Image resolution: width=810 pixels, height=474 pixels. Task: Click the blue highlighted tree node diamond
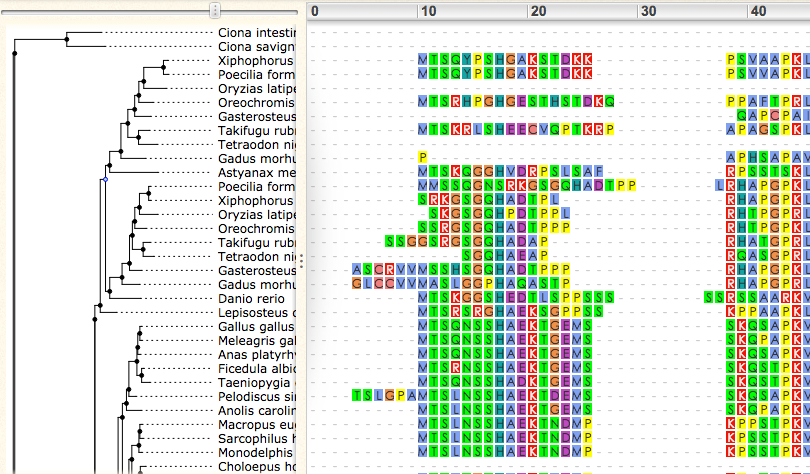(x=105, y=180)
